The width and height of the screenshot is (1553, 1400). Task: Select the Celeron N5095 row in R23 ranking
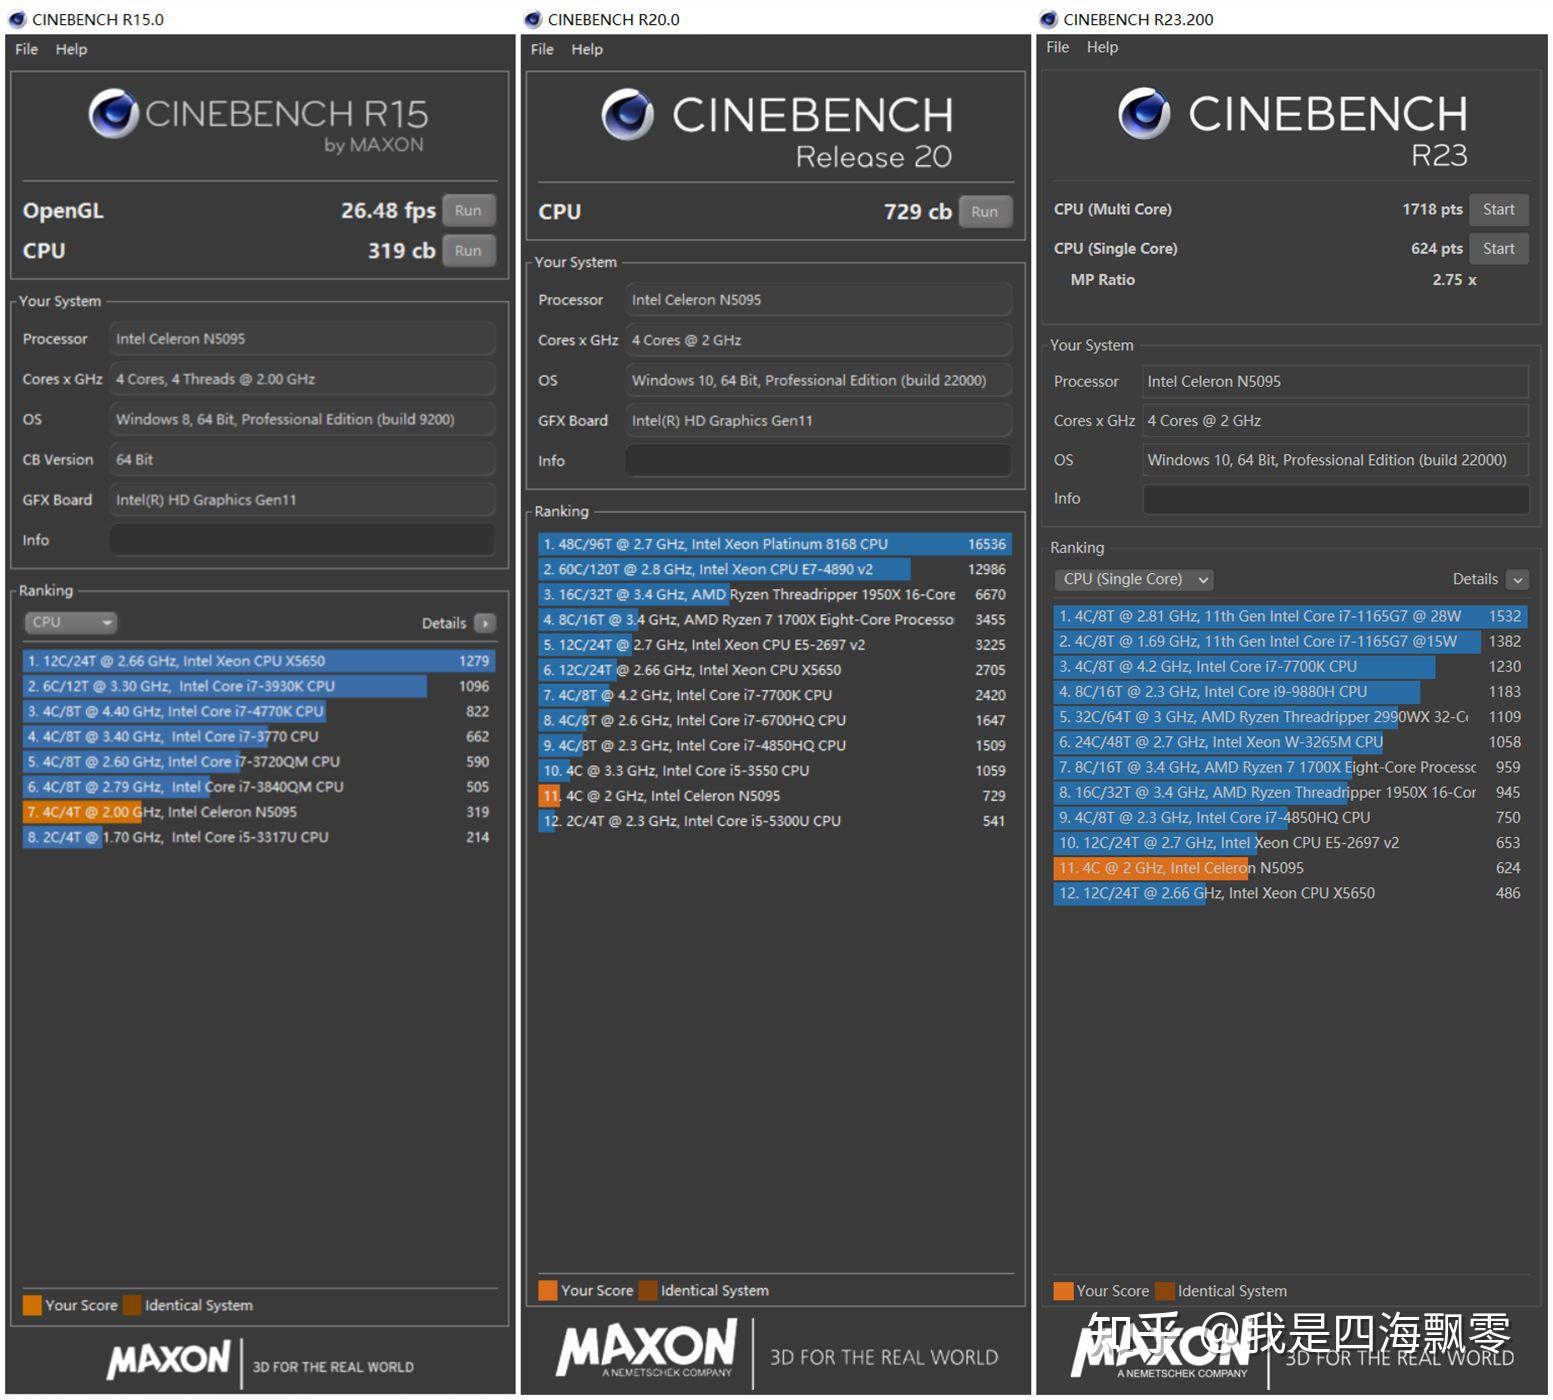tap(1290, 868)
